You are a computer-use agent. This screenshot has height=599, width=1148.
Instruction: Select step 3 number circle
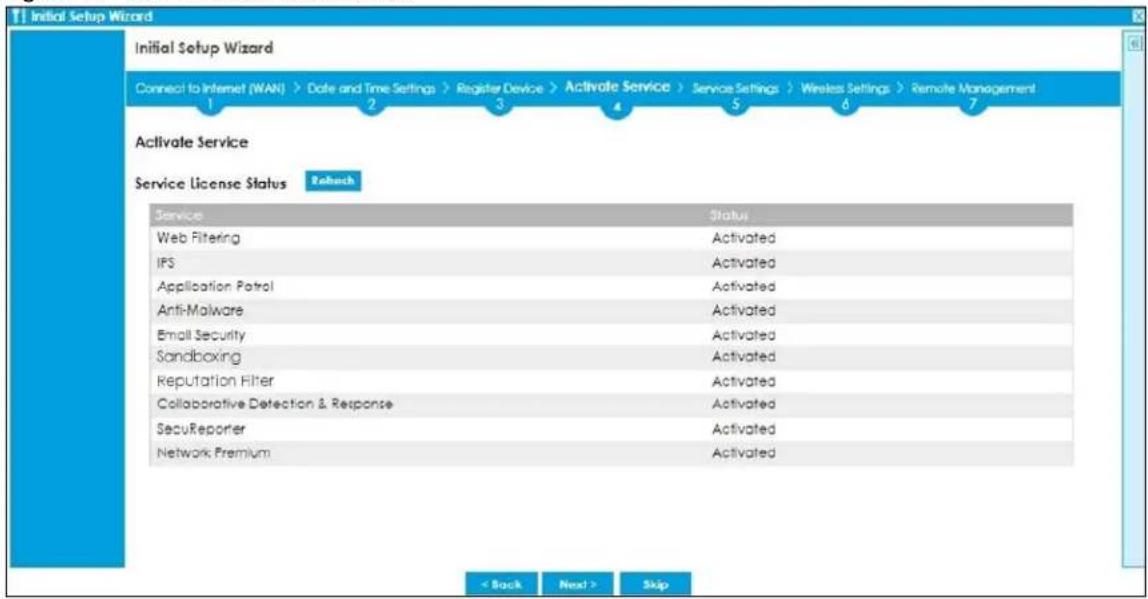tap(499, 105)
